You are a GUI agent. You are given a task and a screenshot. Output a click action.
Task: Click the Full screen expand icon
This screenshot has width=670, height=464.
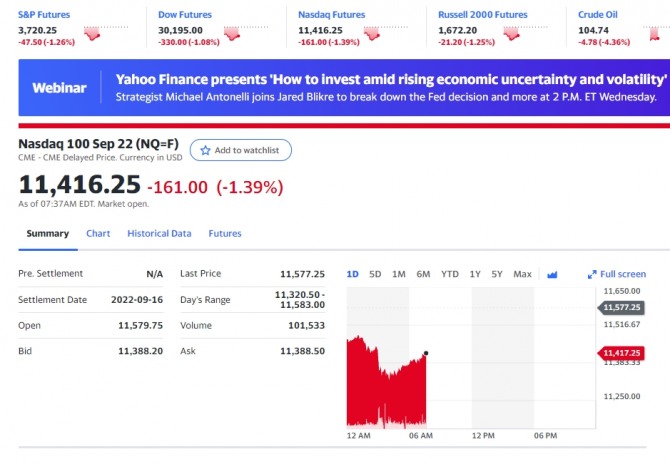click(x=592, y=274)
